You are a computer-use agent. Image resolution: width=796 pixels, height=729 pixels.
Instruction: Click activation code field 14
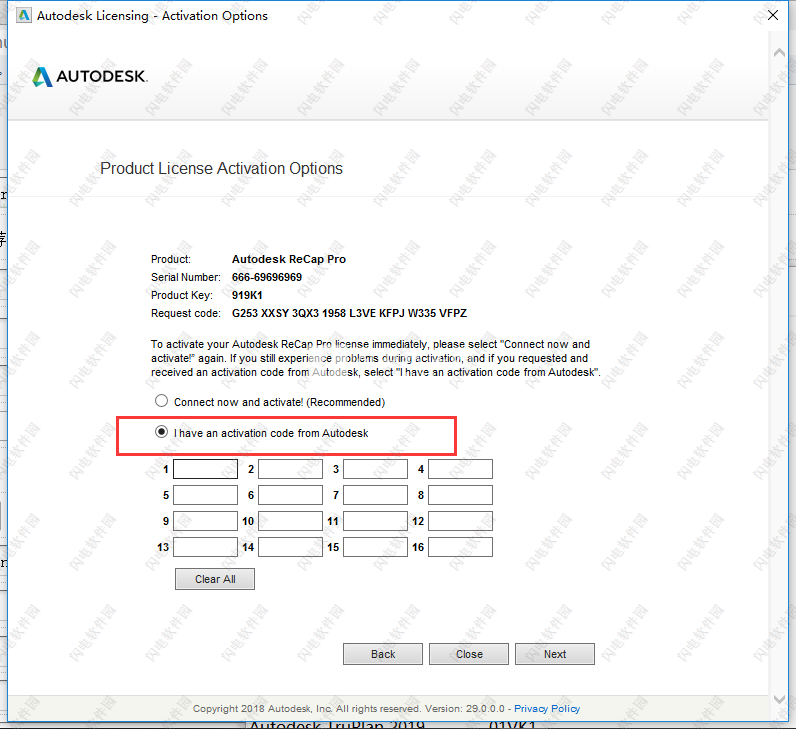[x=290, y=547]
